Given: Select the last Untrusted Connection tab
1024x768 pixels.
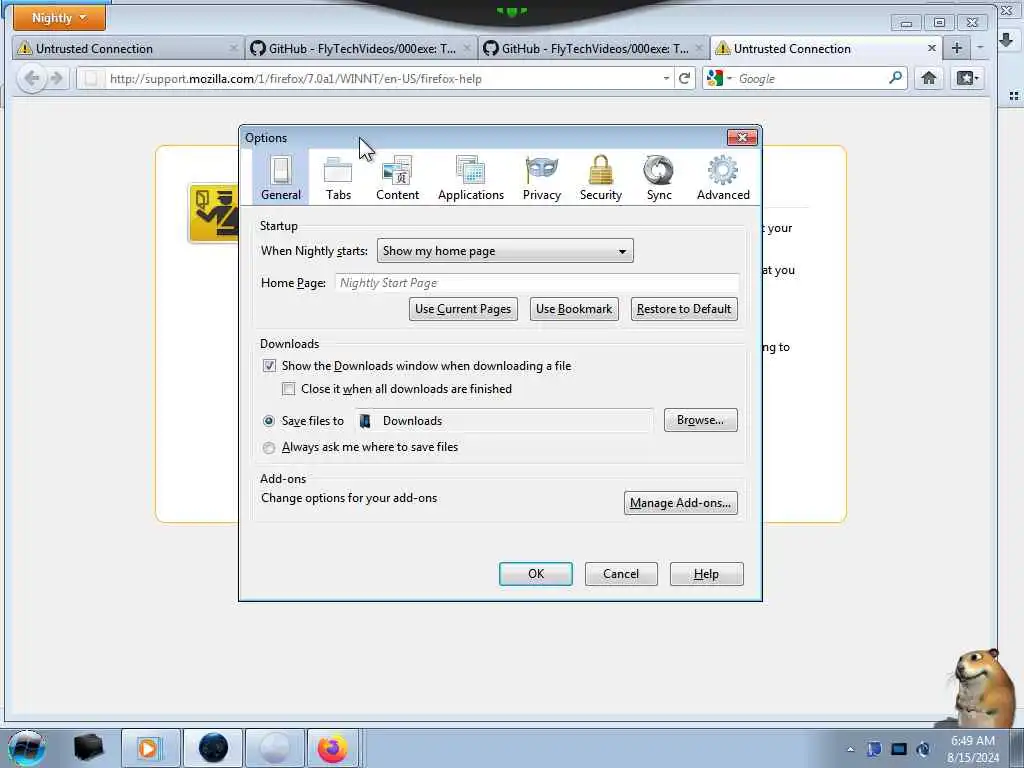Looking at the screenshot, I should [x=826, y=48].
